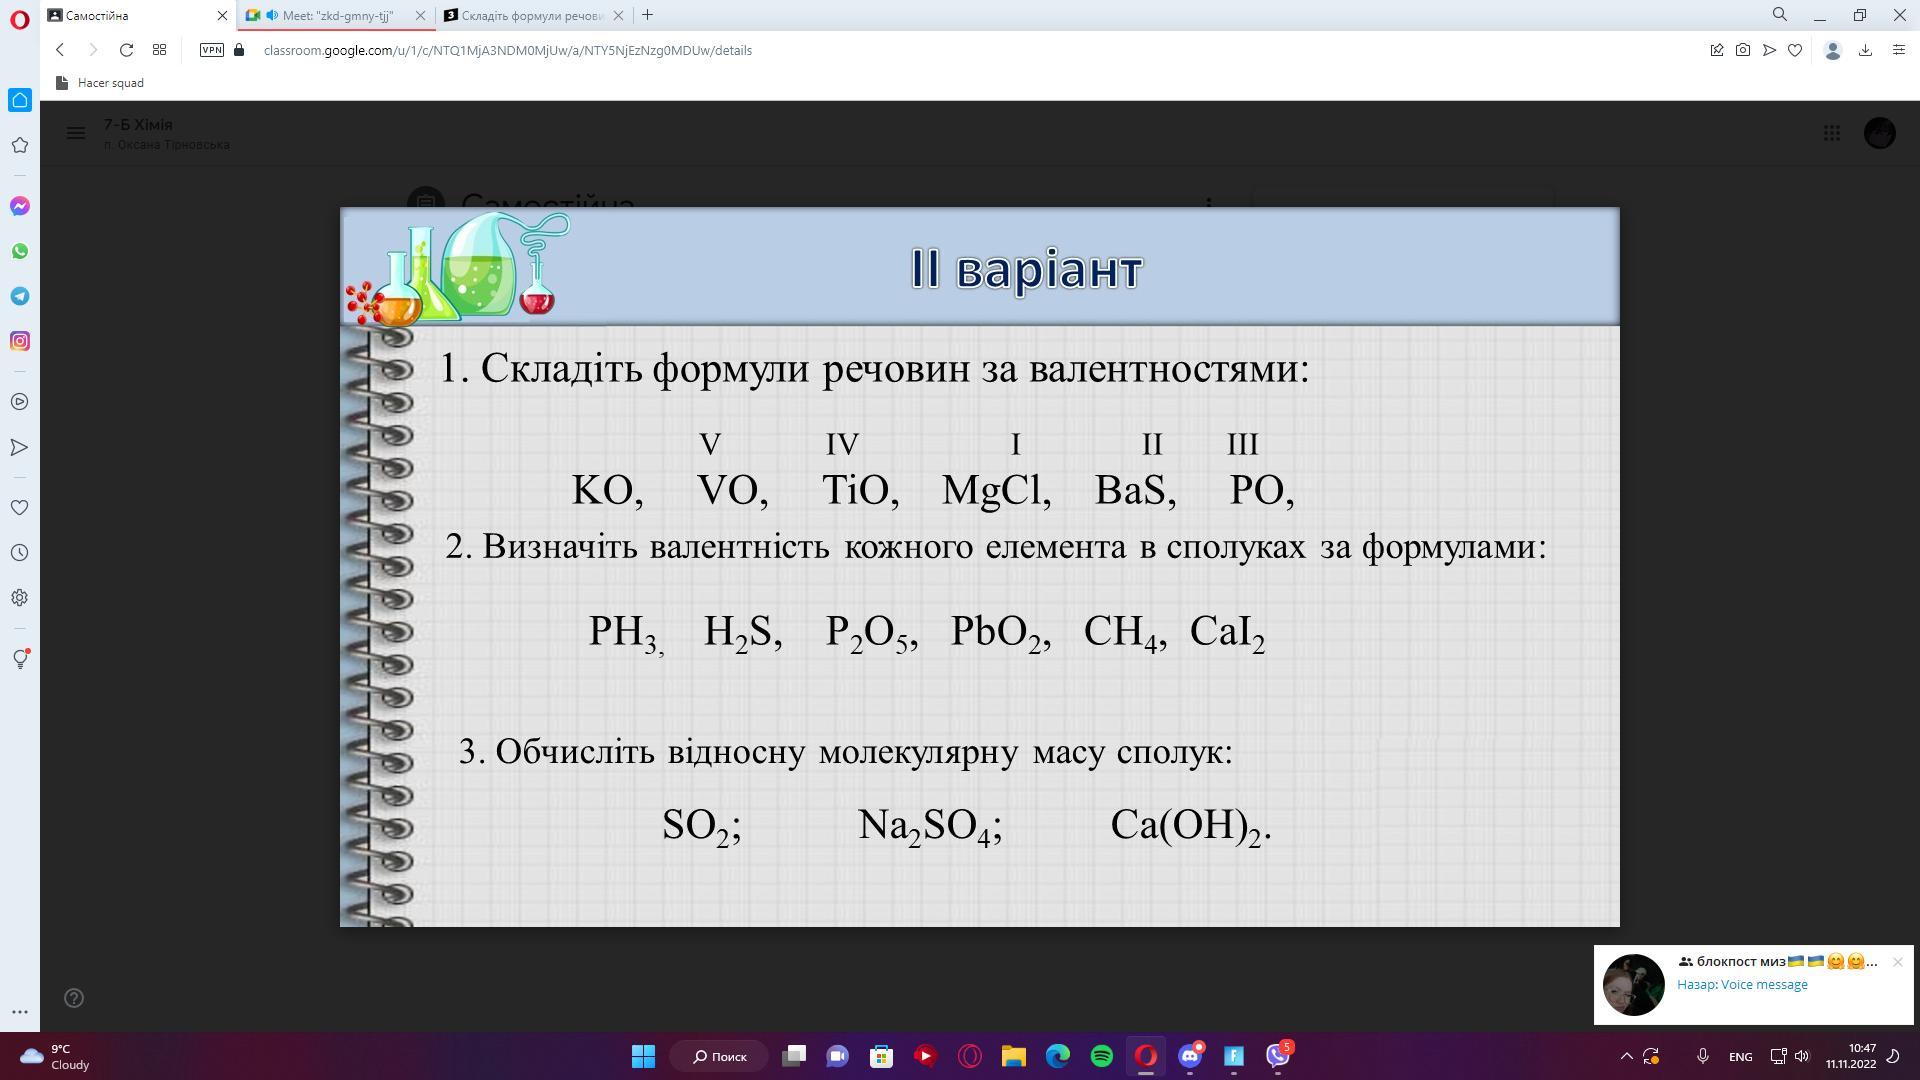
Task: Expand hidden system tray icons chevron
Action: (1626, 1056)
